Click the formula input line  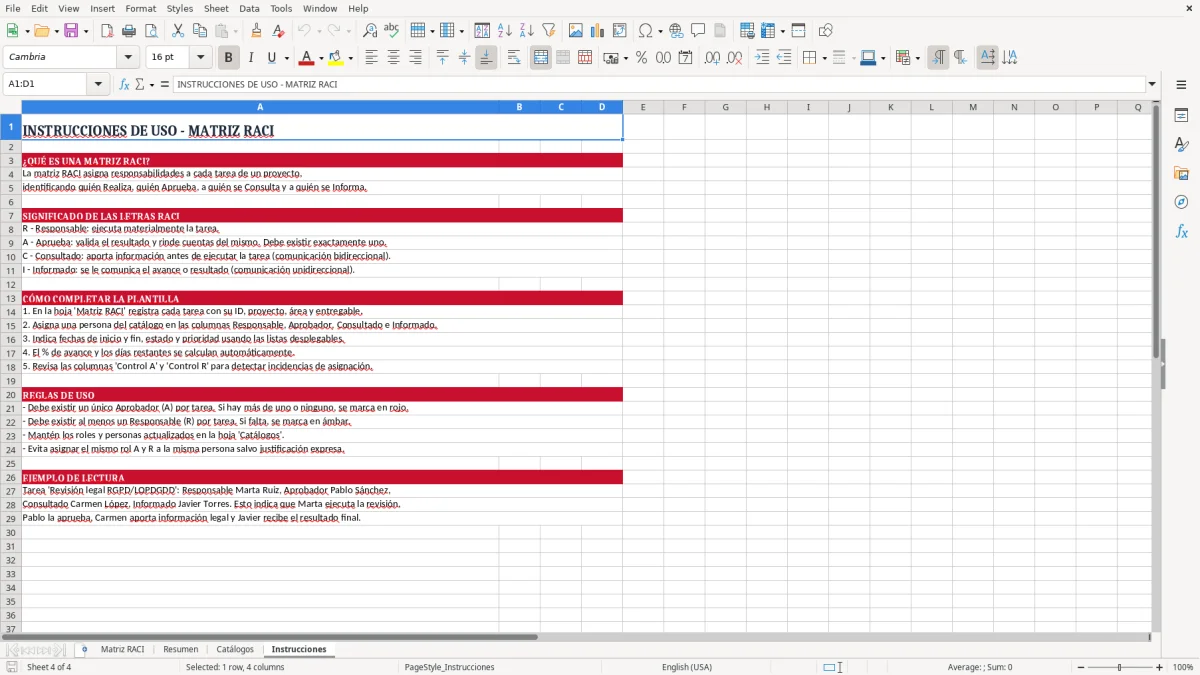659,85
